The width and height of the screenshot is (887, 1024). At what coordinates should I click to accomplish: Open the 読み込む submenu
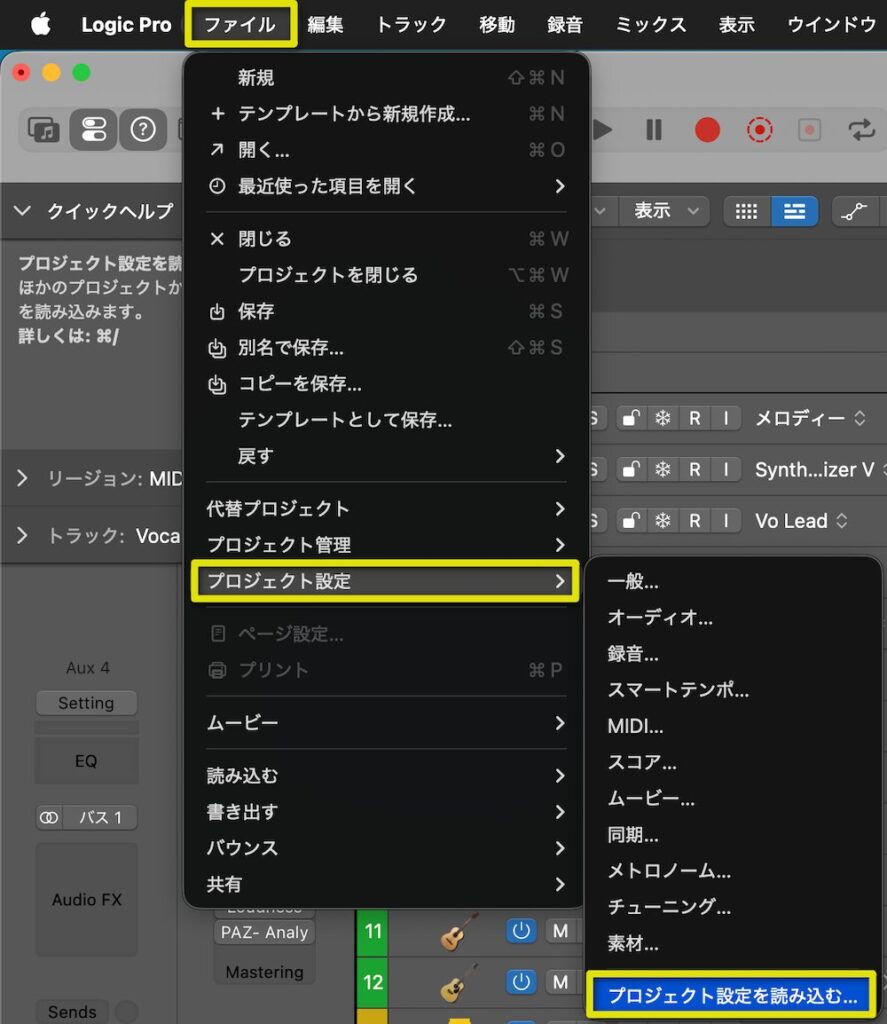[x=385, y=775]
